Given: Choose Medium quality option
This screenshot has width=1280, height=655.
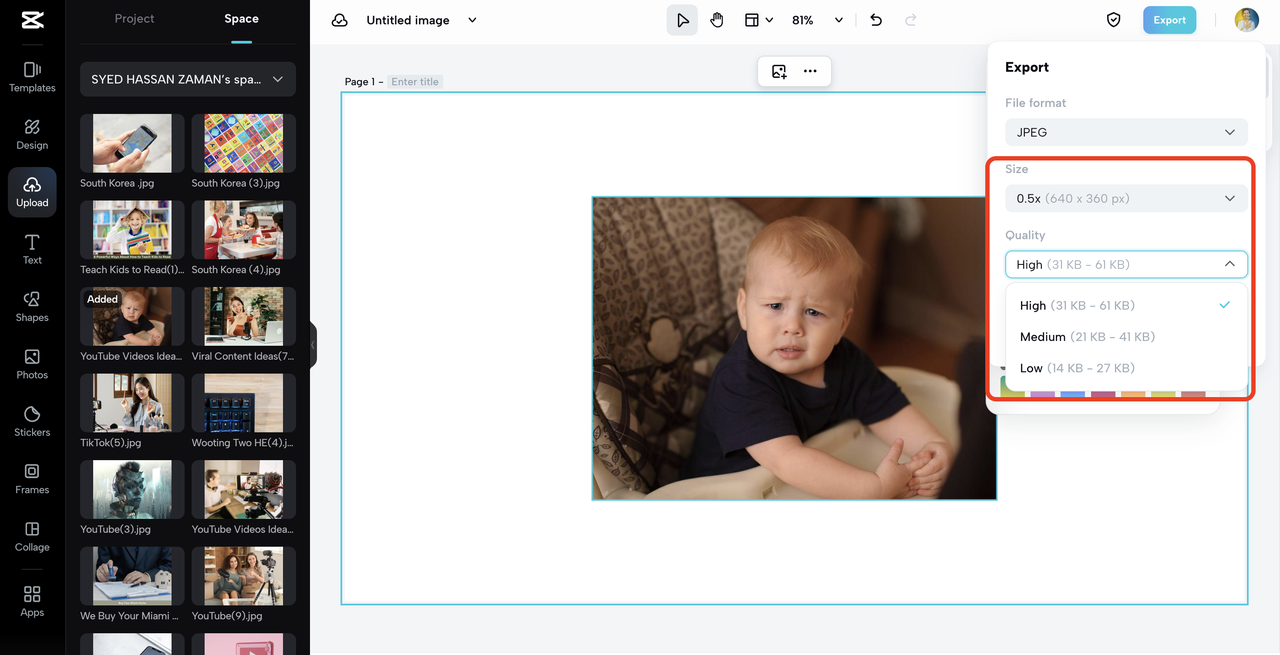Looking at the screenshot, I should tap(1126, 337).
